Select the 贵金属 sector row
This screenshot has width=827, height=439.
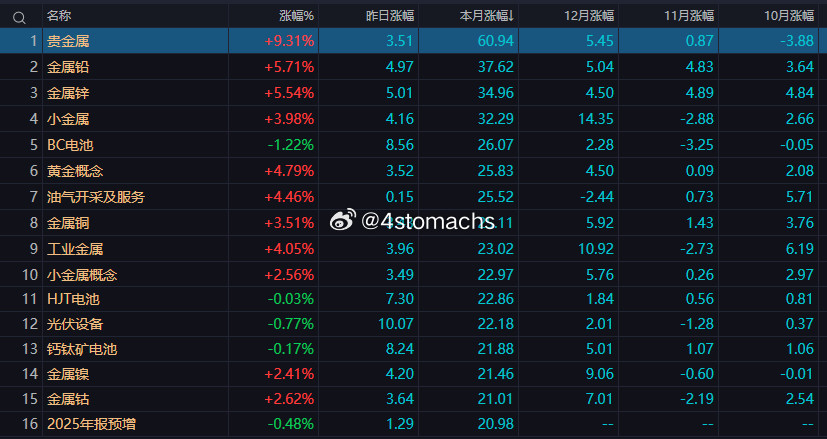414,41
